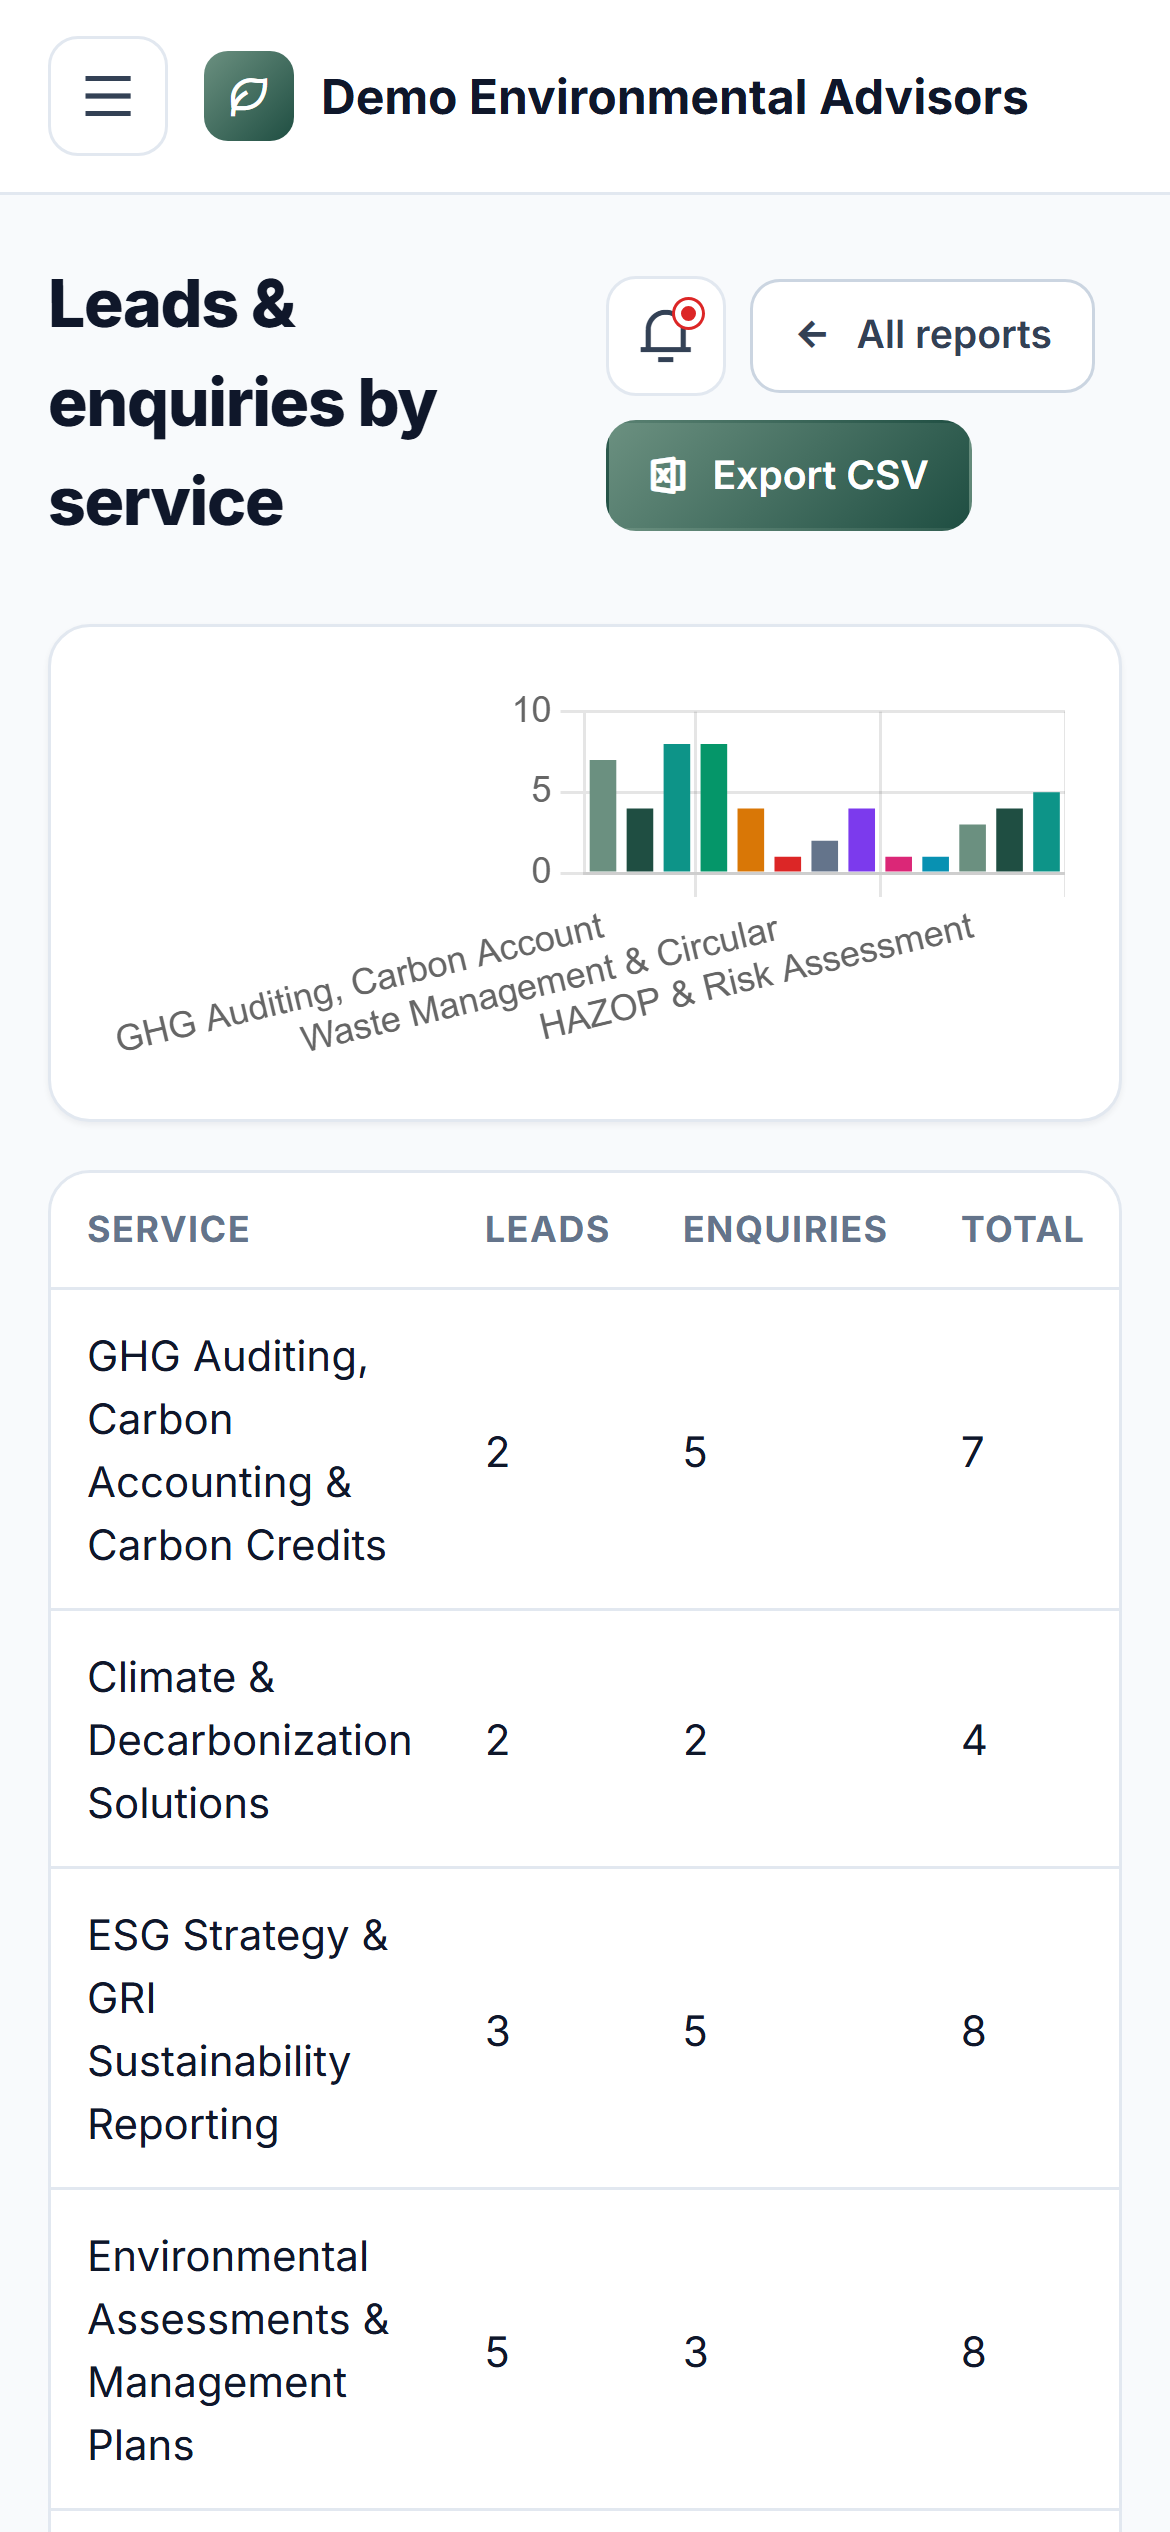Screen dimensions: 1170x2532
Task: Sort by LEADS column header
Action: [547, 1229]
